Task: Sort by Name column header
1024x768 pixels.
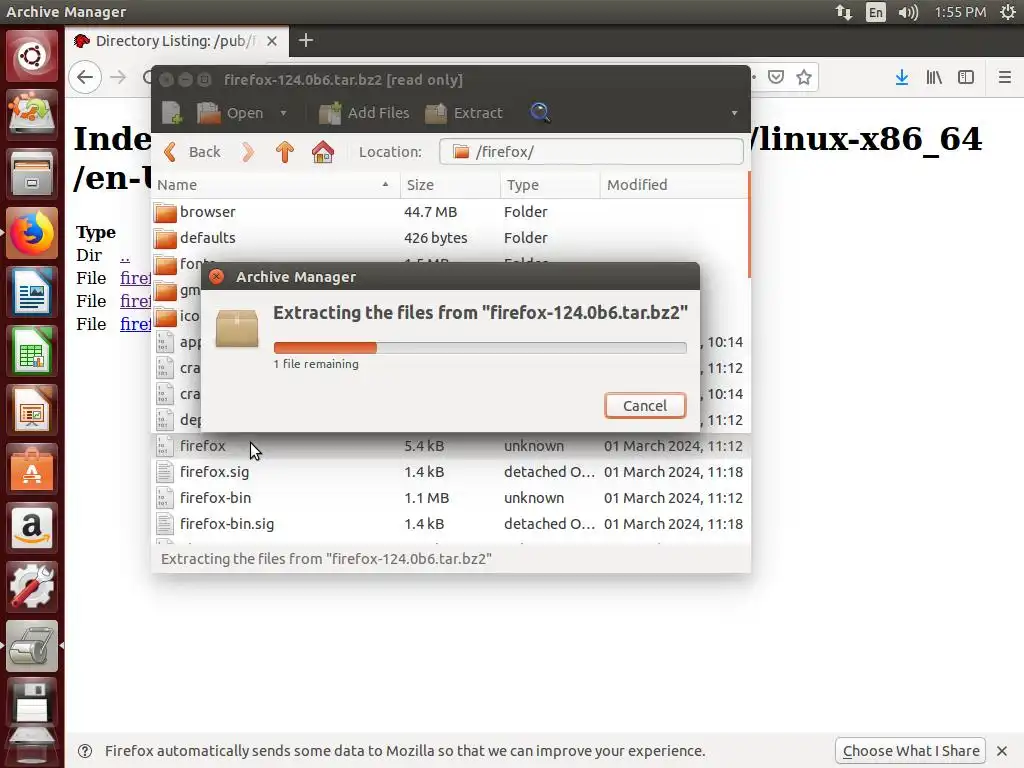Action: pyautogui.click(x=275, y=185)
